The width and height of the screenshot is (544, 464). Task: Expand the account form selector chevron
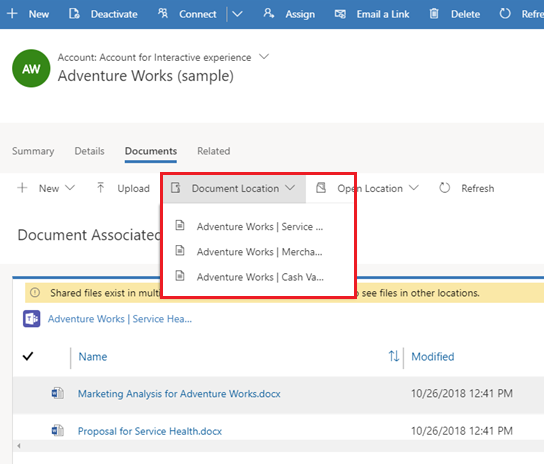click(264, 57)
